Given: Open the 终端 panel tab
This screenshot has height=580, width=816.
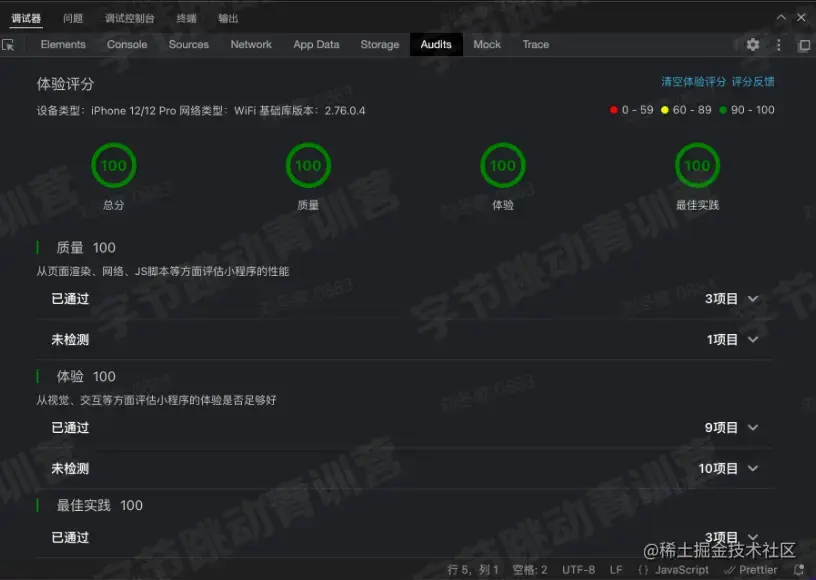Looking at the screenshot, I should [186, 19].
